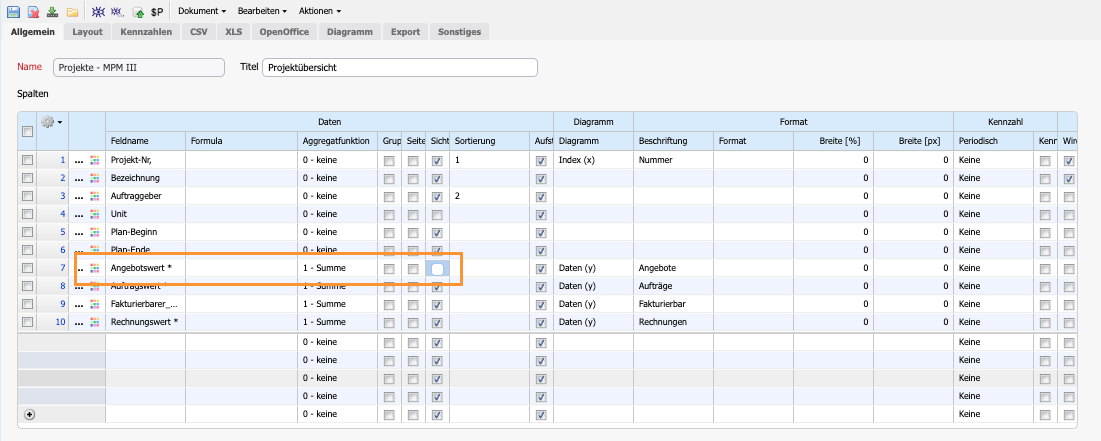Click the delete document icon with red X

coord(33,12)
